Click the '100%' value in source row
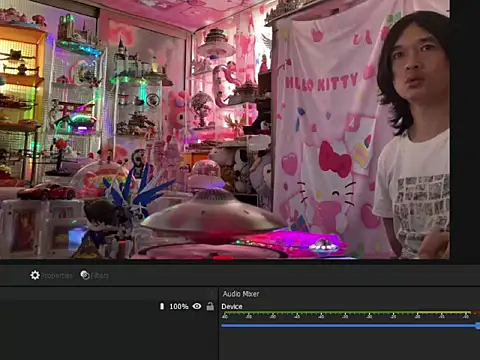This screenshot has height=360, width=480. [179, 306]
